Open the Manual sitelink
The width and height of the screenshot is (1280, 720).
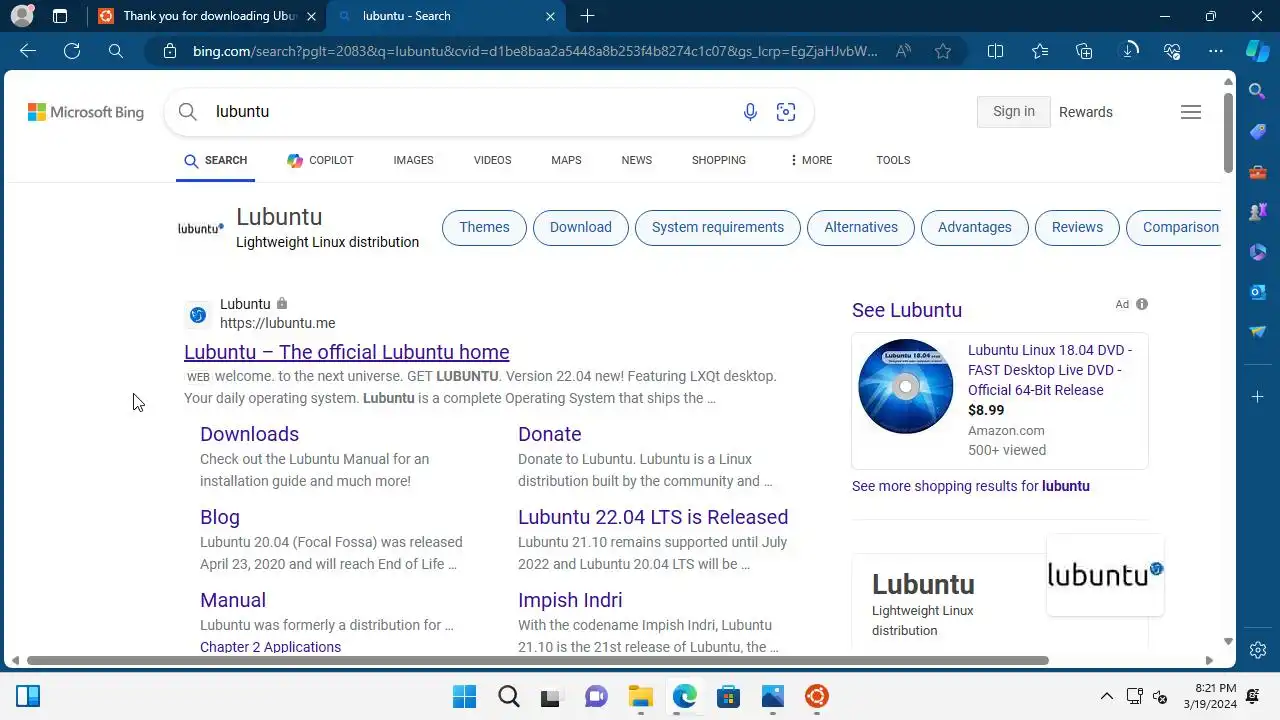tap(233, 600)
